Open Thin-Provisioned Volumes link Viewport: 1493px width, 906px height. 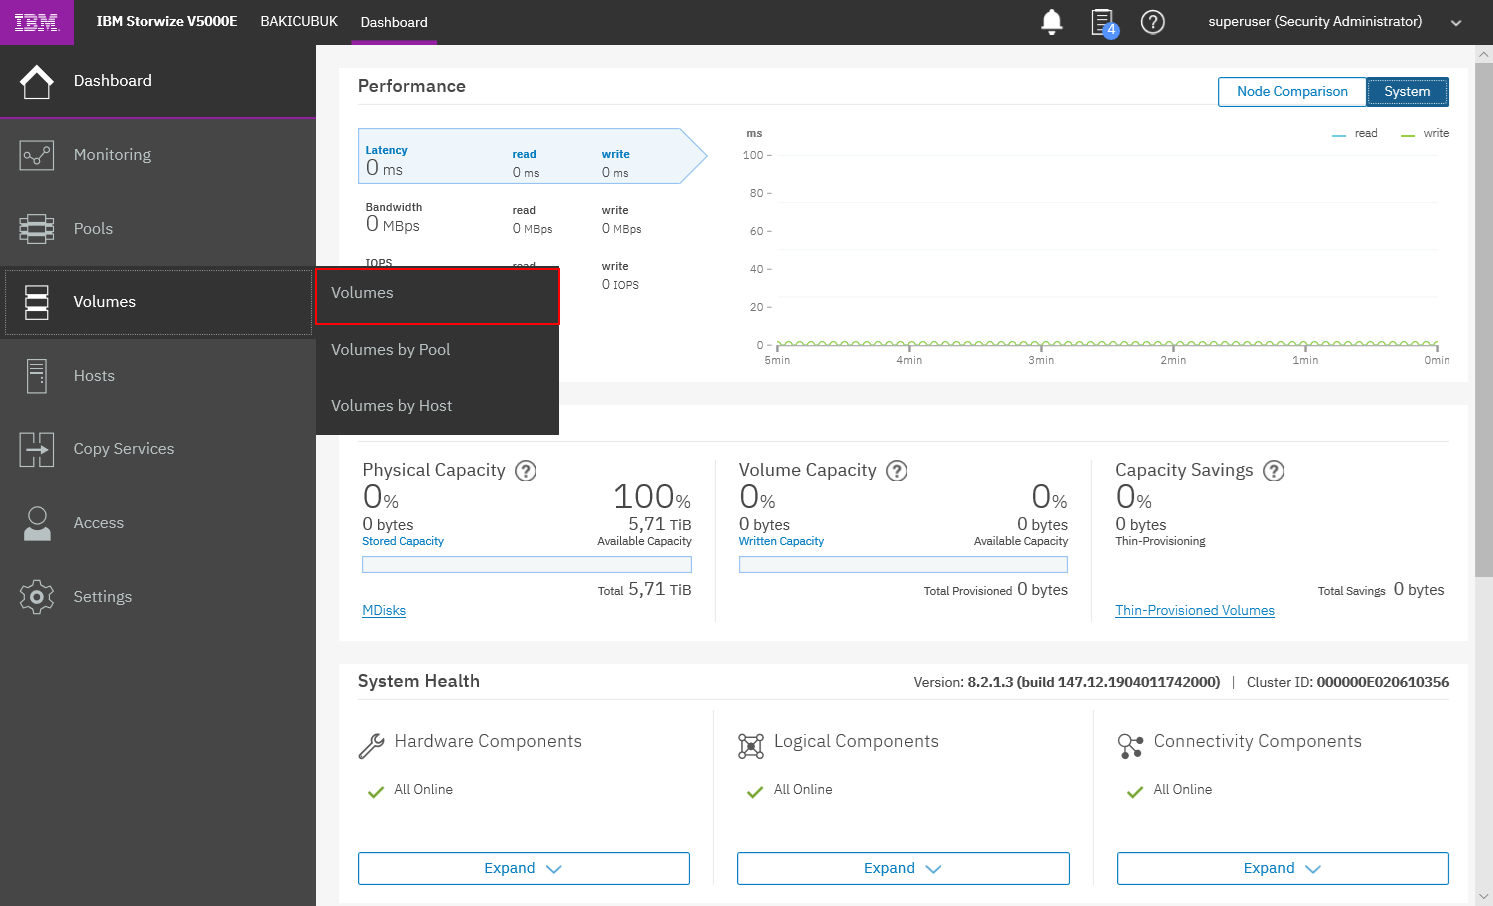[x=1195, y=611]
